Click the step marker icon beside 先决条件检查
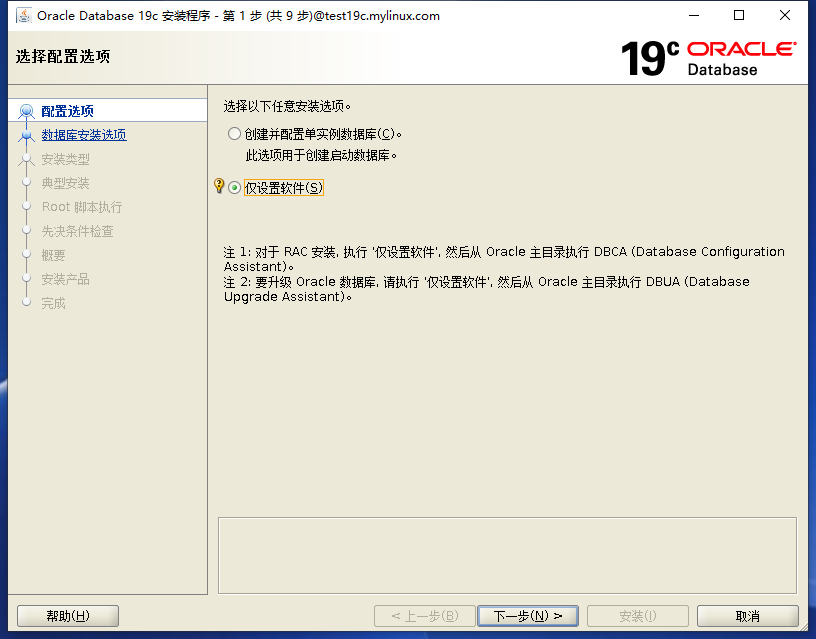816x639 pixels. (26, 230)
